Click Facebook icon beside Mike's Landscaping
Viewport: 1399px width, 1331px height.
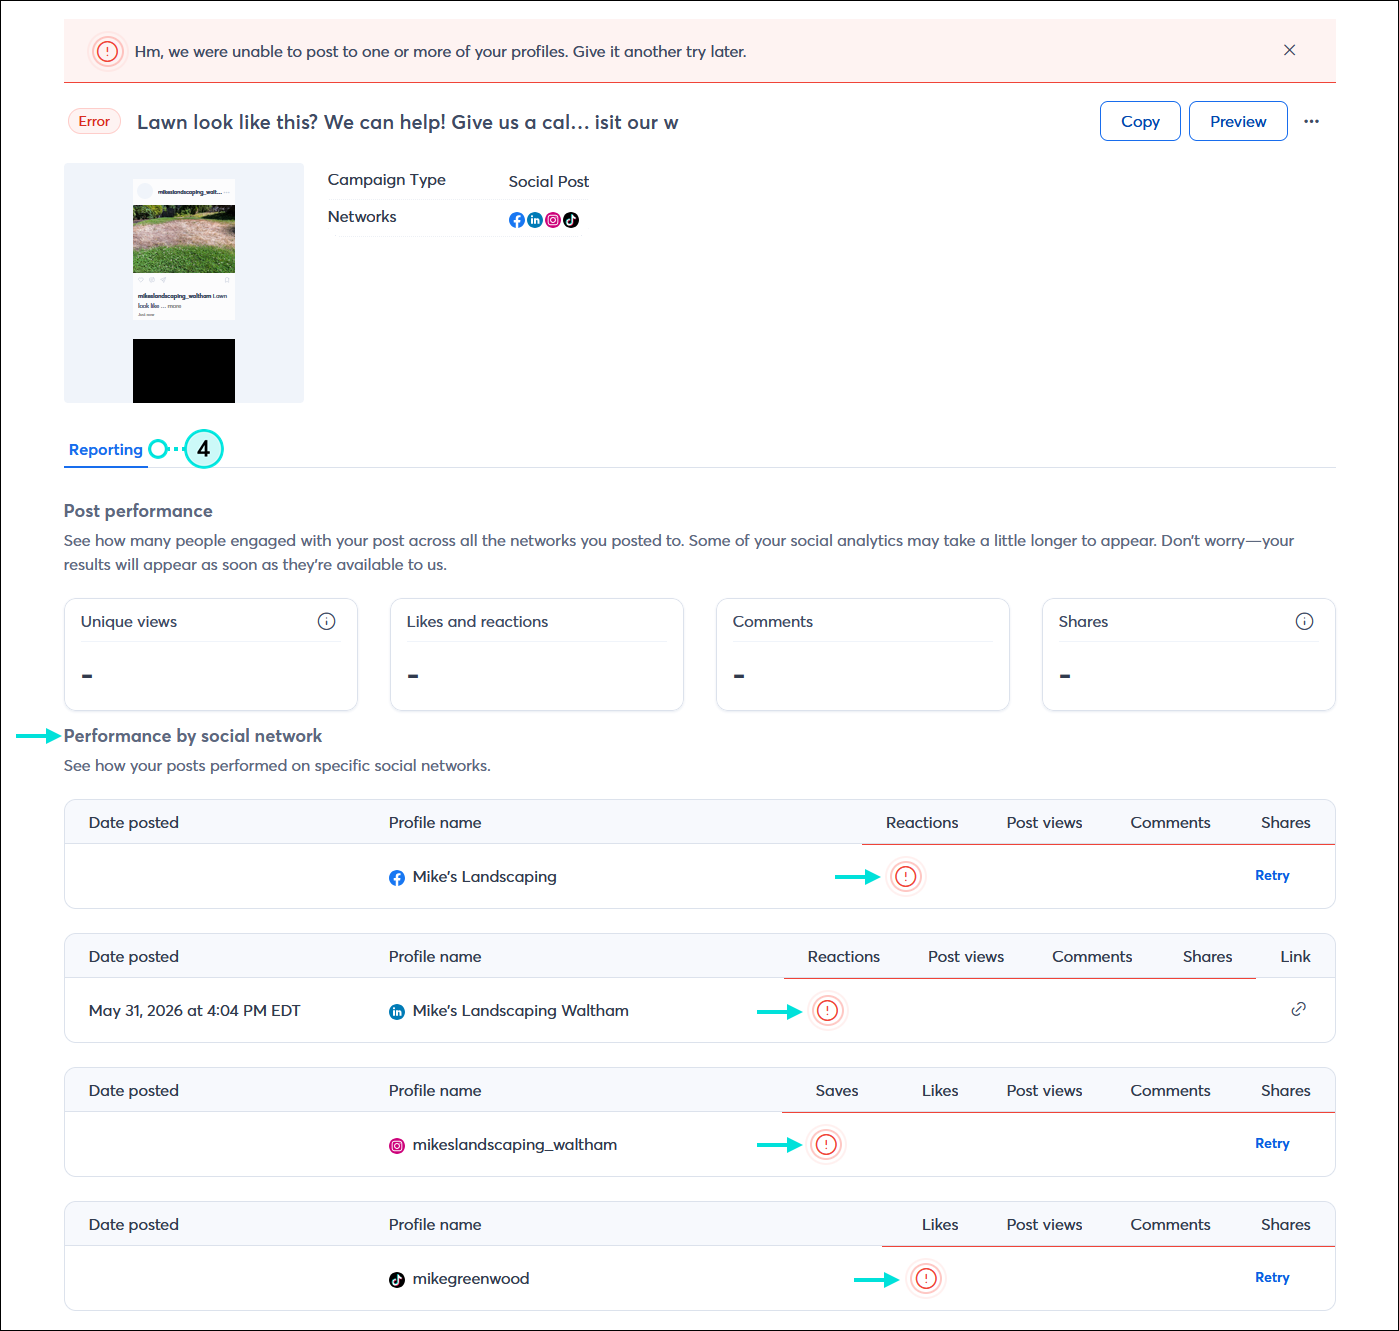397,878
